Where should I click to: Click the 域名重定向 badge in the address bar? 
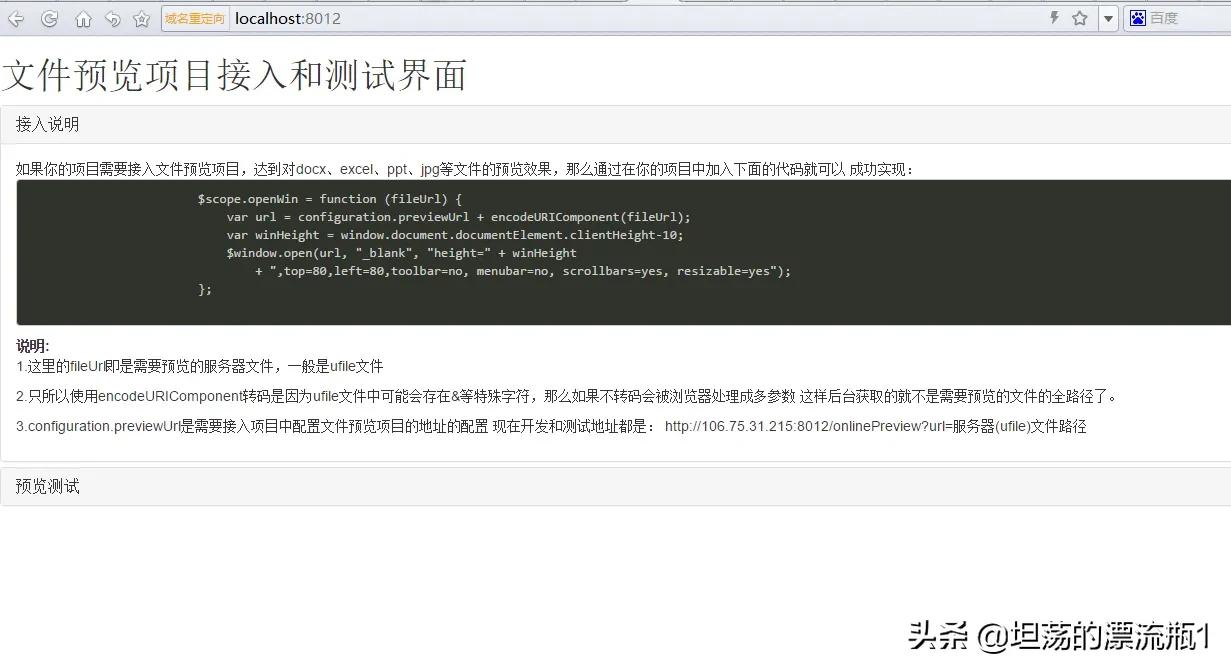pos(193,17)
